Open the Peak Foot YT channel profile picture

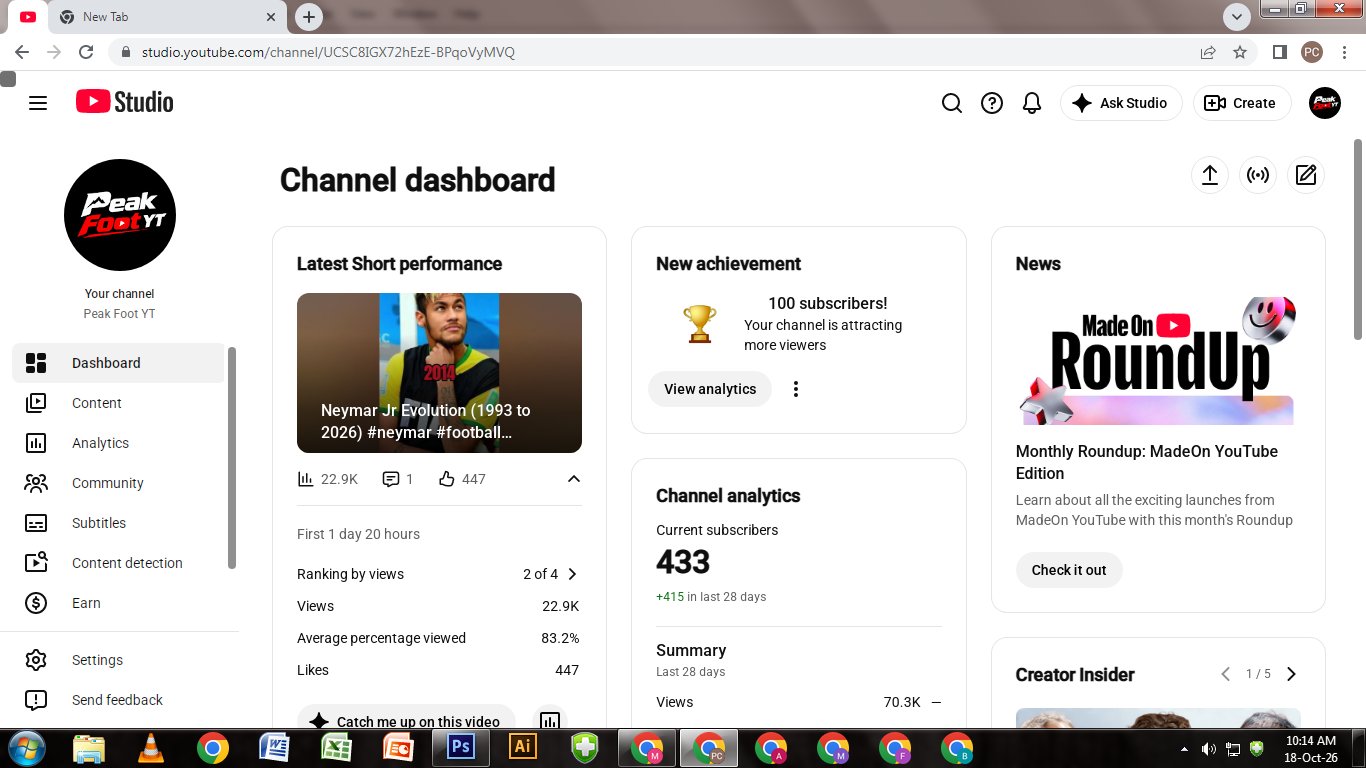[x=120, y=215]
